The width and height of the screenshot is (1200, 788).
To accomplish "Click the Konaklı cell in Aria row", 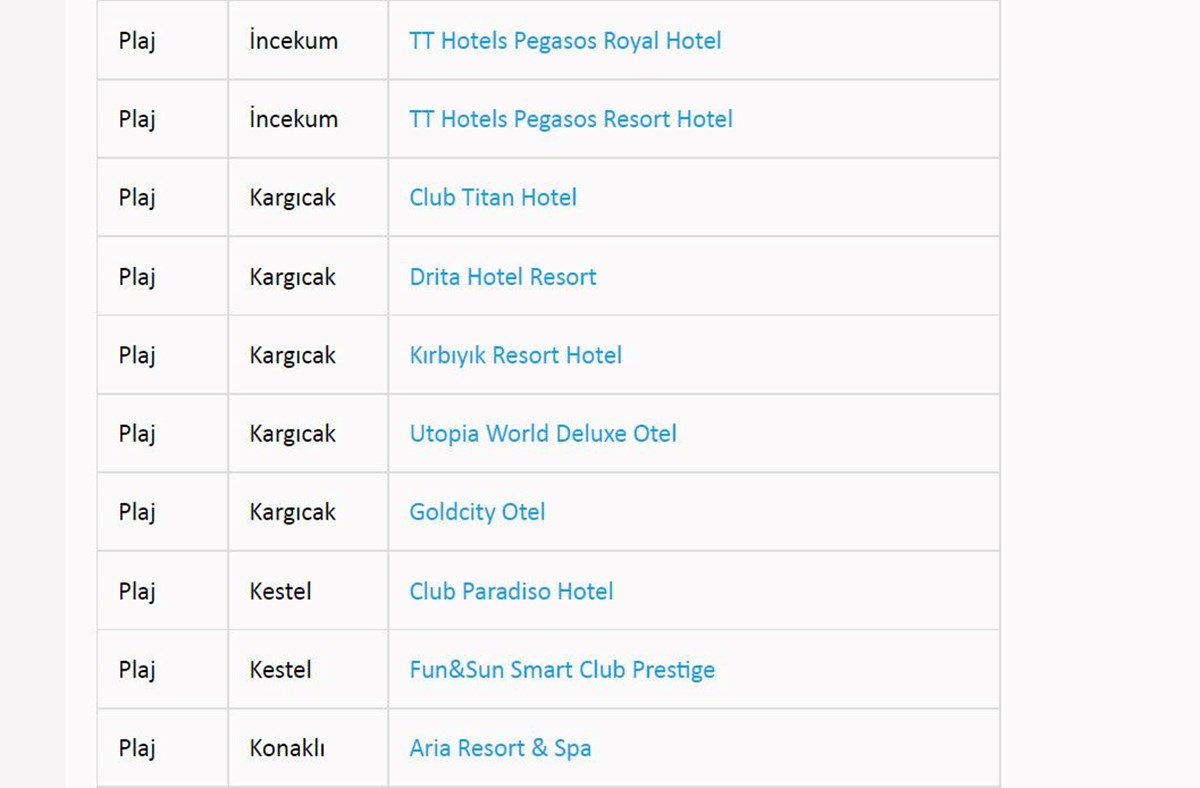I will tap(308, 748).
